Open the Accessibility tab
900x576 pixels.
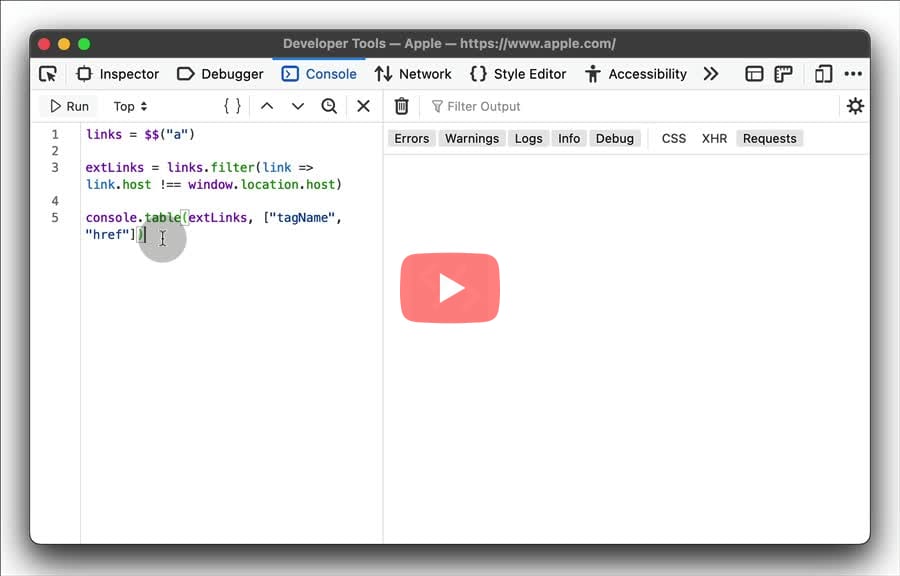[635, 74]
